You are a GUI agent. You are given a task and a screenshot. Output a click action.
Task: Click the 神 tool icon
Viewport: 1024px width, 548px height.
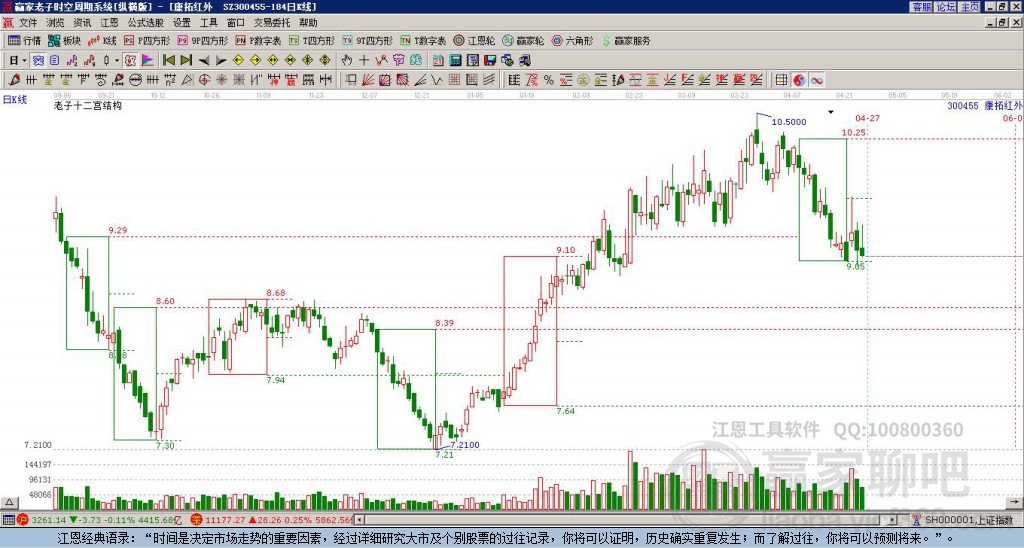[x=273, y=80]
